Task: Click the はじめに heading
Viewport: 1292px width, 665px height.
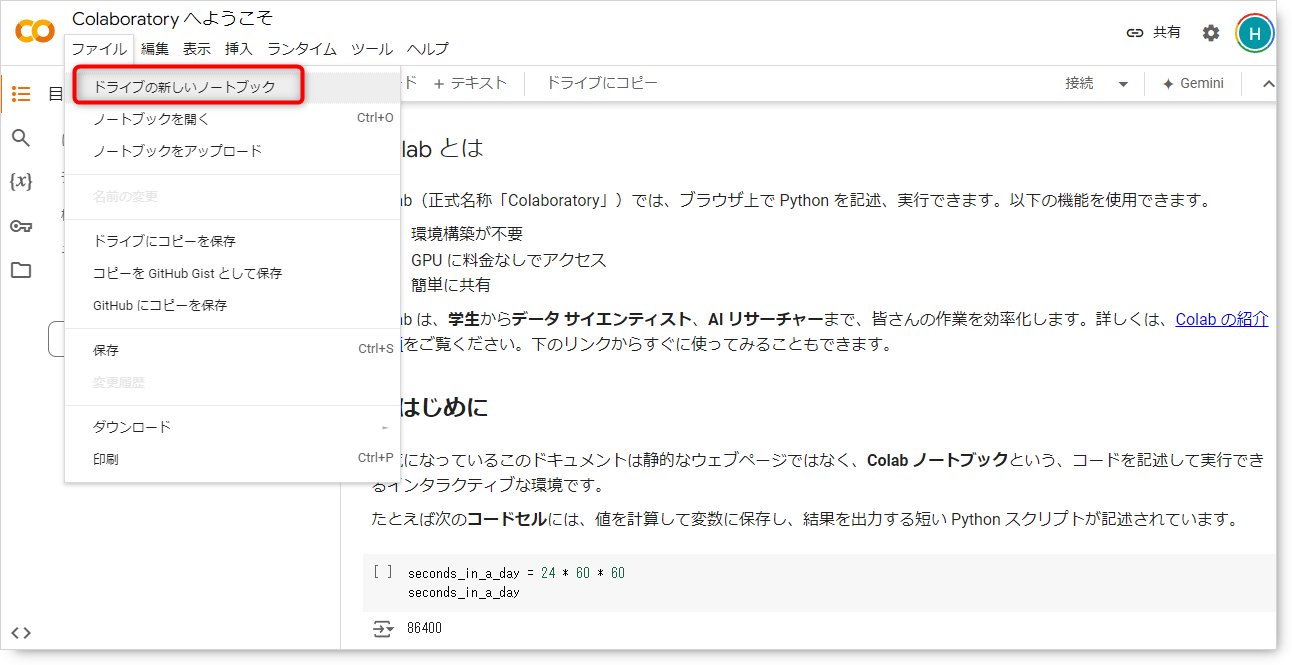Action: click(444, 408)
